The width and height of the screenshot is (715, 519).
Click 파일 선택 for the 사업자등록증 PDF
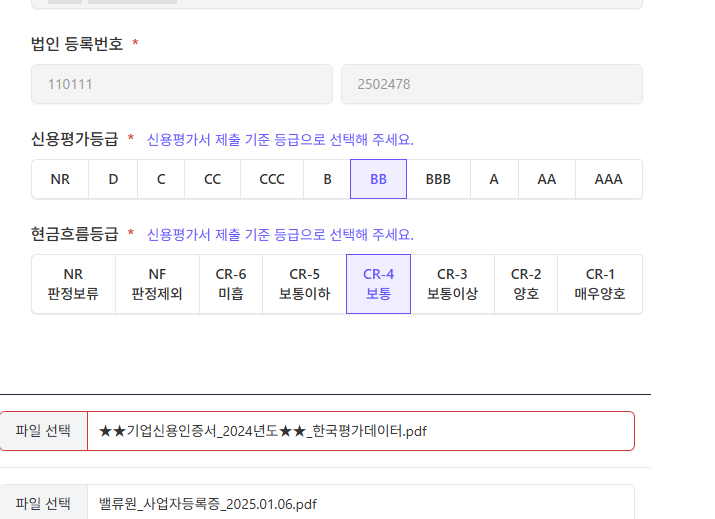click(43, 503)
